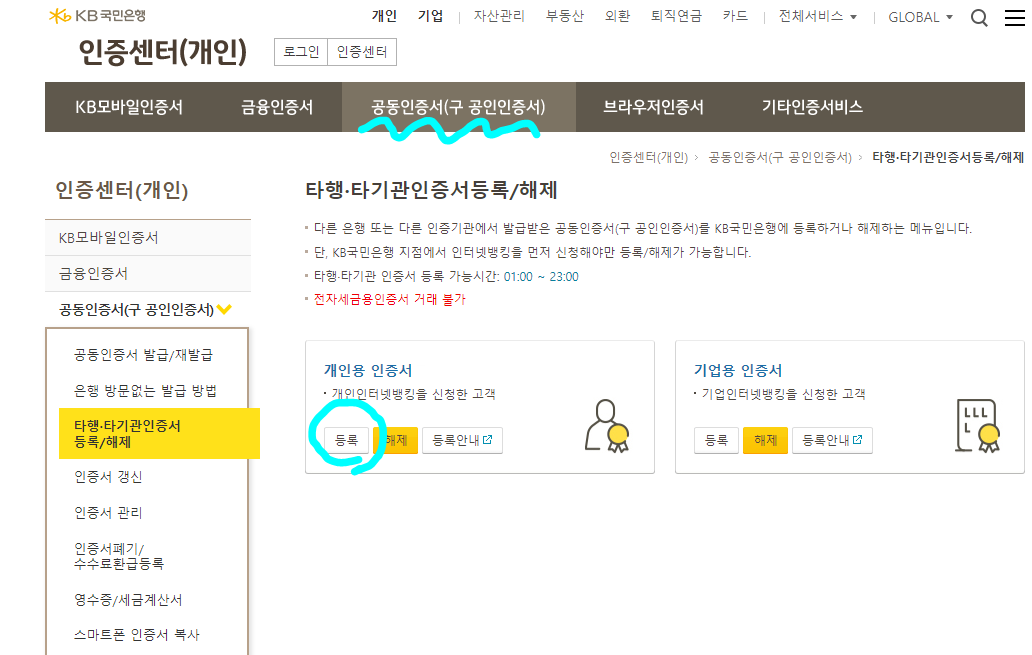
Task: Click the personal certificate person badge icon
Action: click(607, 426)
